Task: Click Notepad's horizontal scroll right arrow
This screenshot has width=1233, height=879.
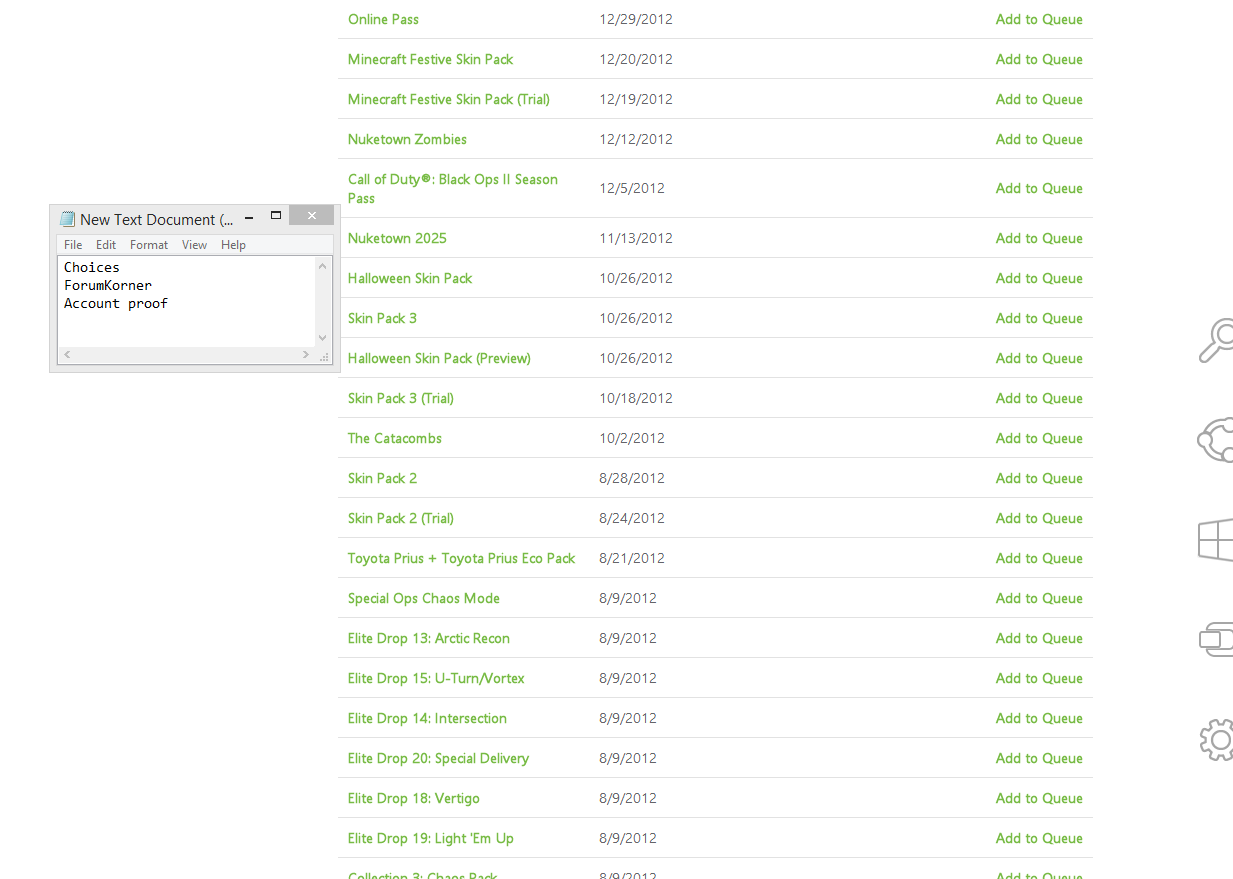Action: (306, 355)
